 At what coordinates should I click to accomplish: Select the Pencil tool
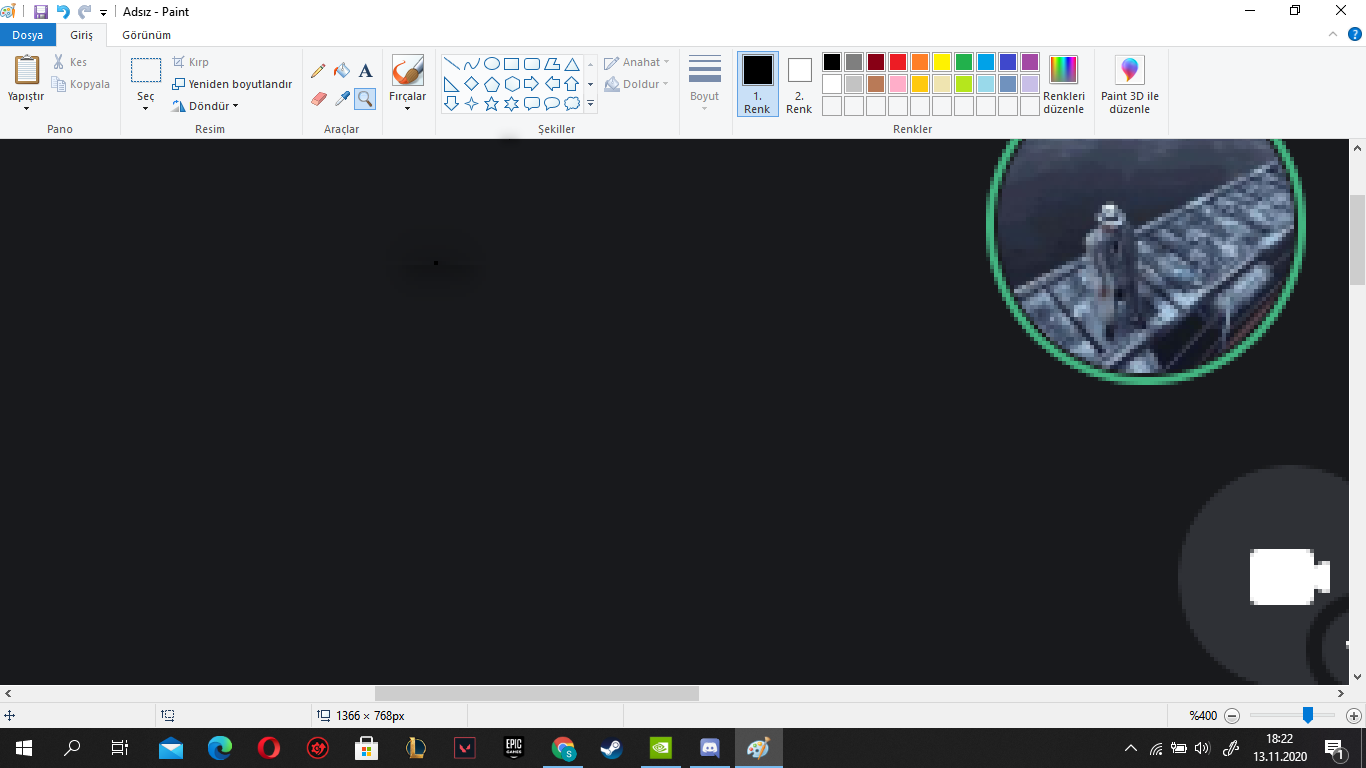pyautogui.click(x=318, y=71)
